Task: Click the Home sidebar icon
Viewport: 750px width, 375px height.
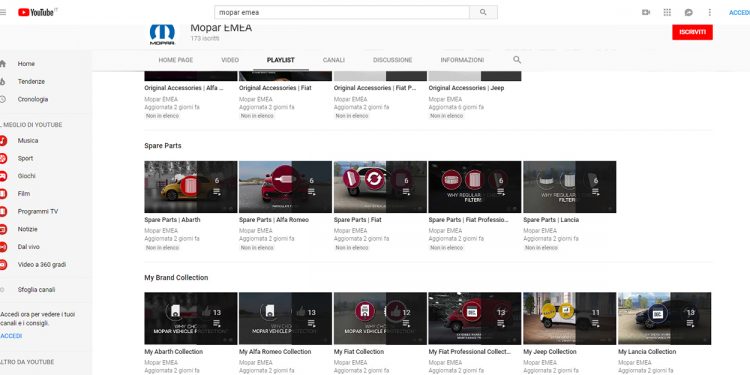Action: click(3, 64)
